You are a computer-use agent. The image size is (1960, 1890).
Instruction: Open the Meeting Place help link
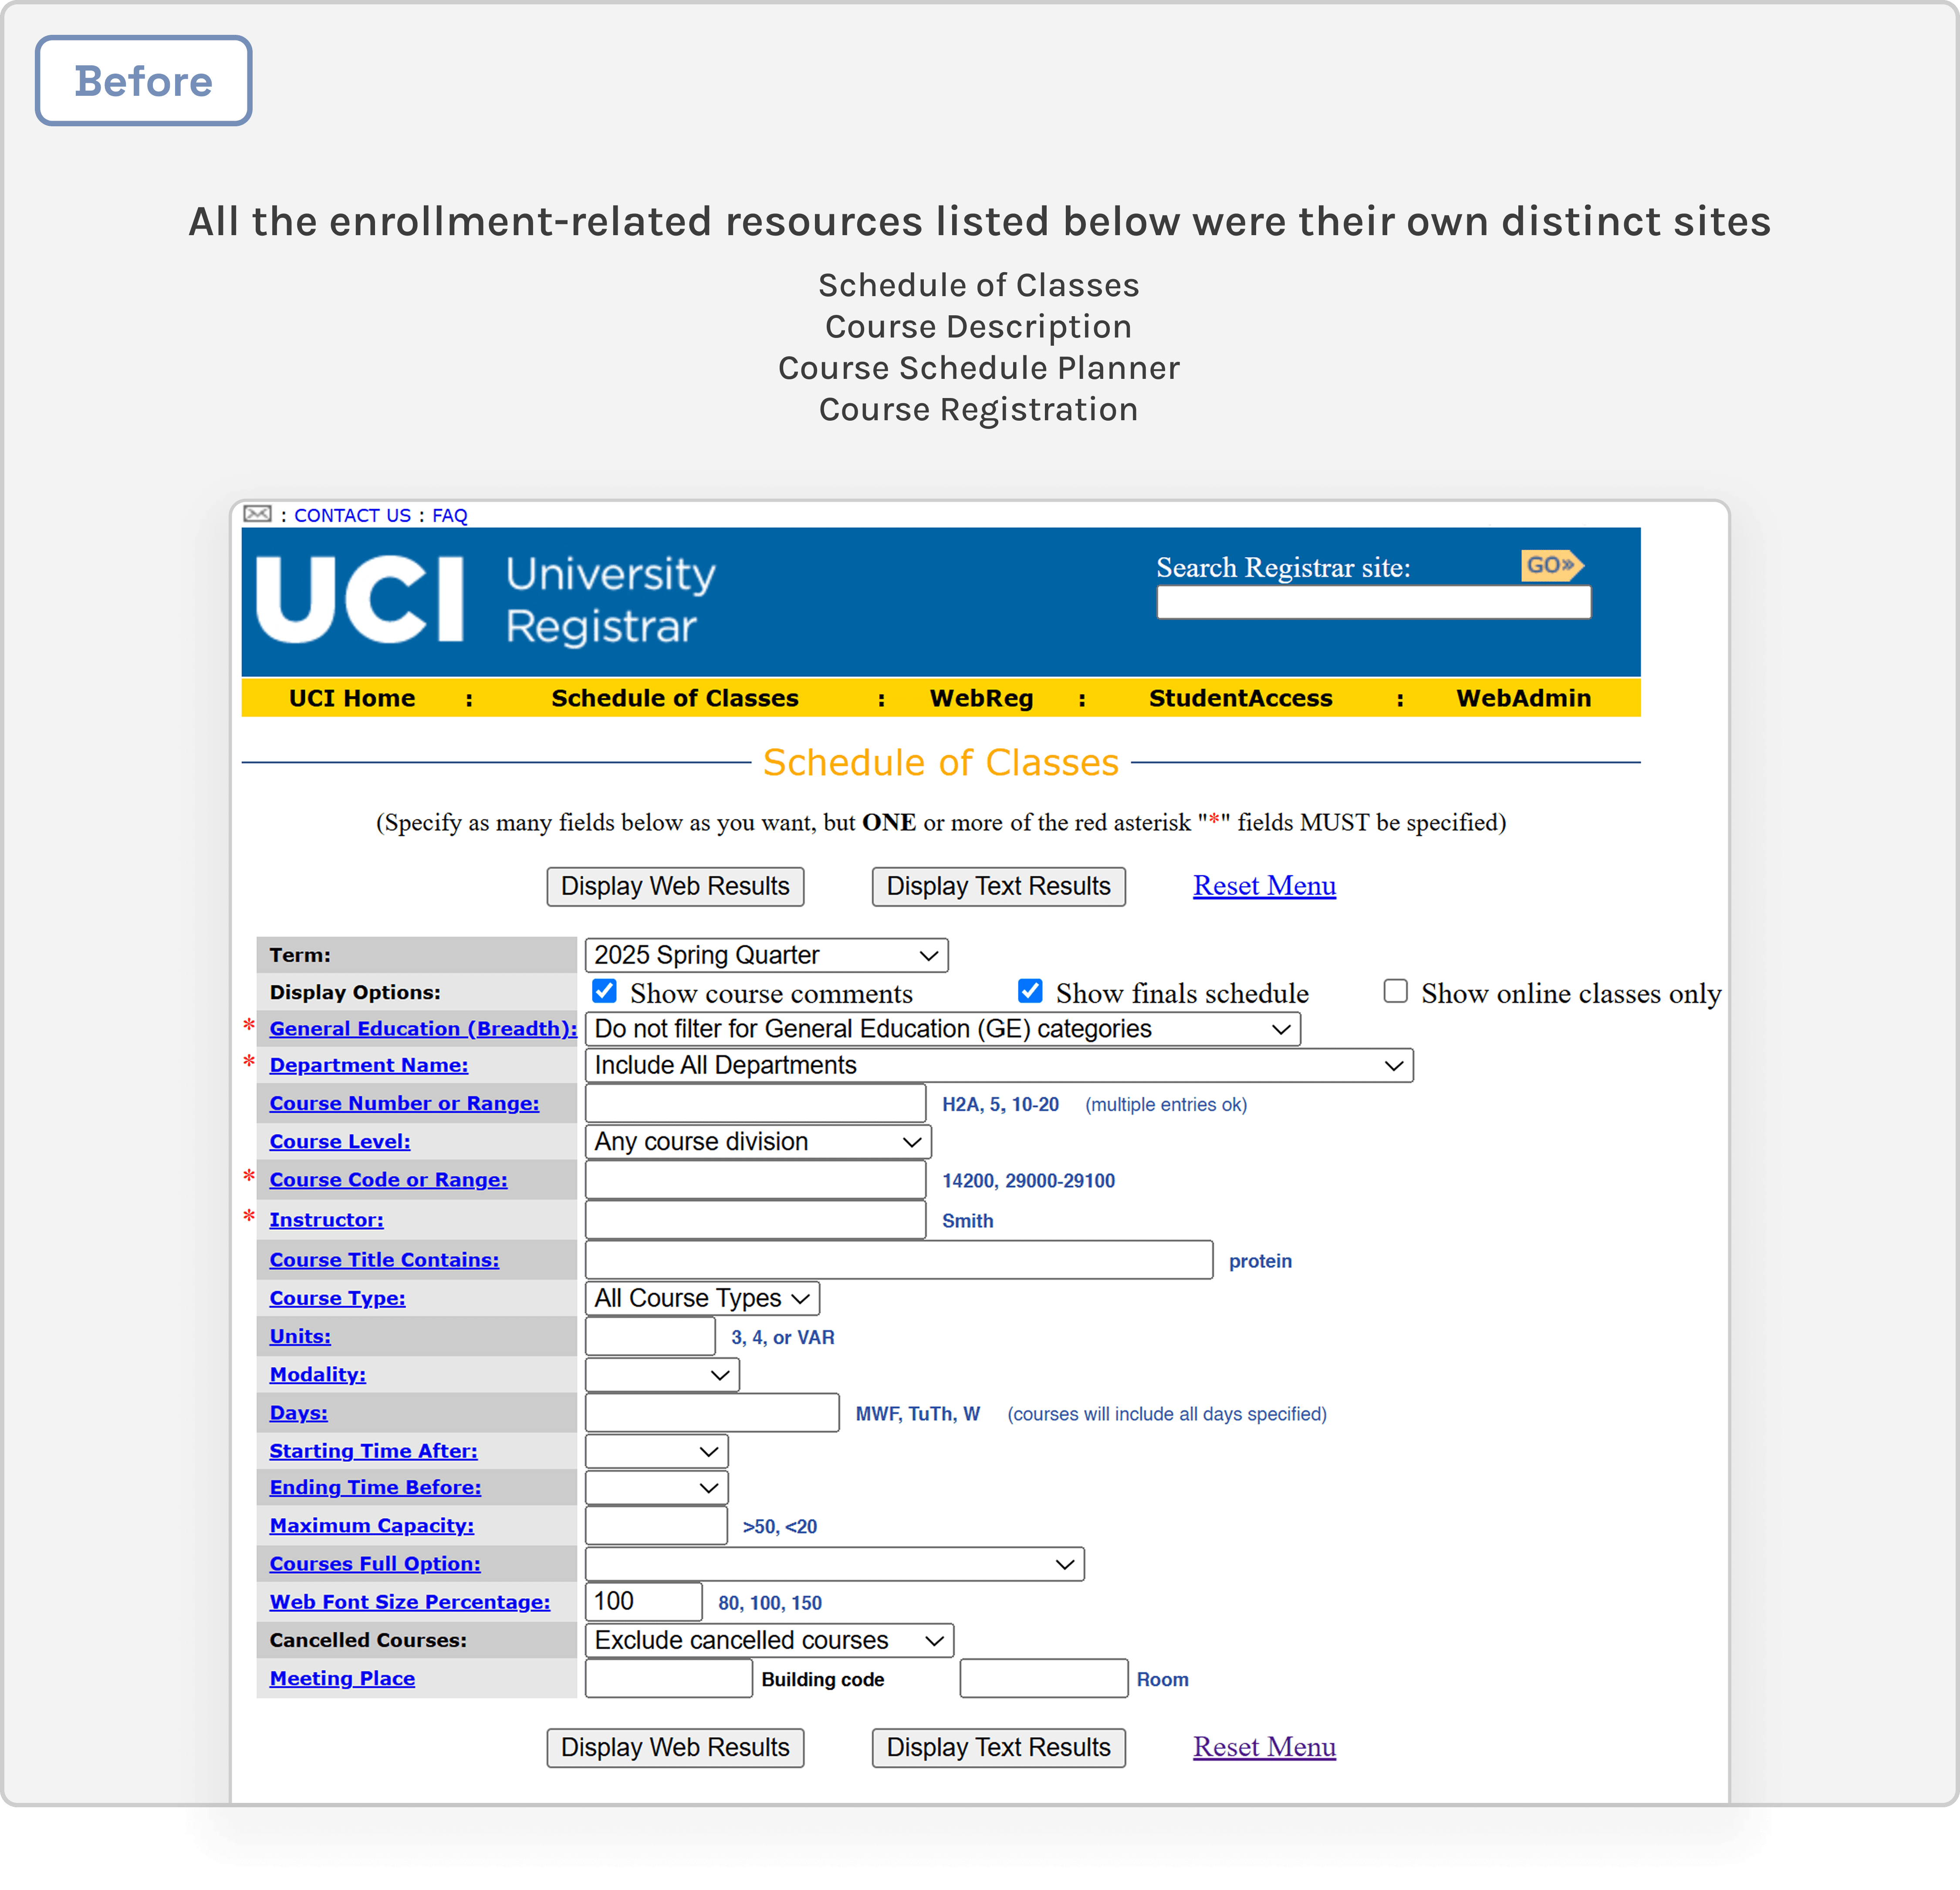[342, 1678]
